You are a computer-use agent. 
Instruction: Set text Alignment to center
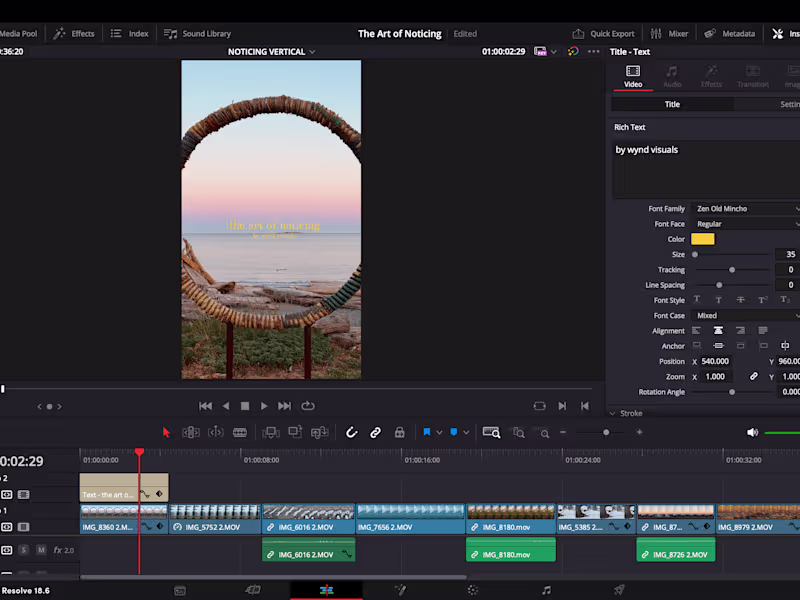pos(718,331)
